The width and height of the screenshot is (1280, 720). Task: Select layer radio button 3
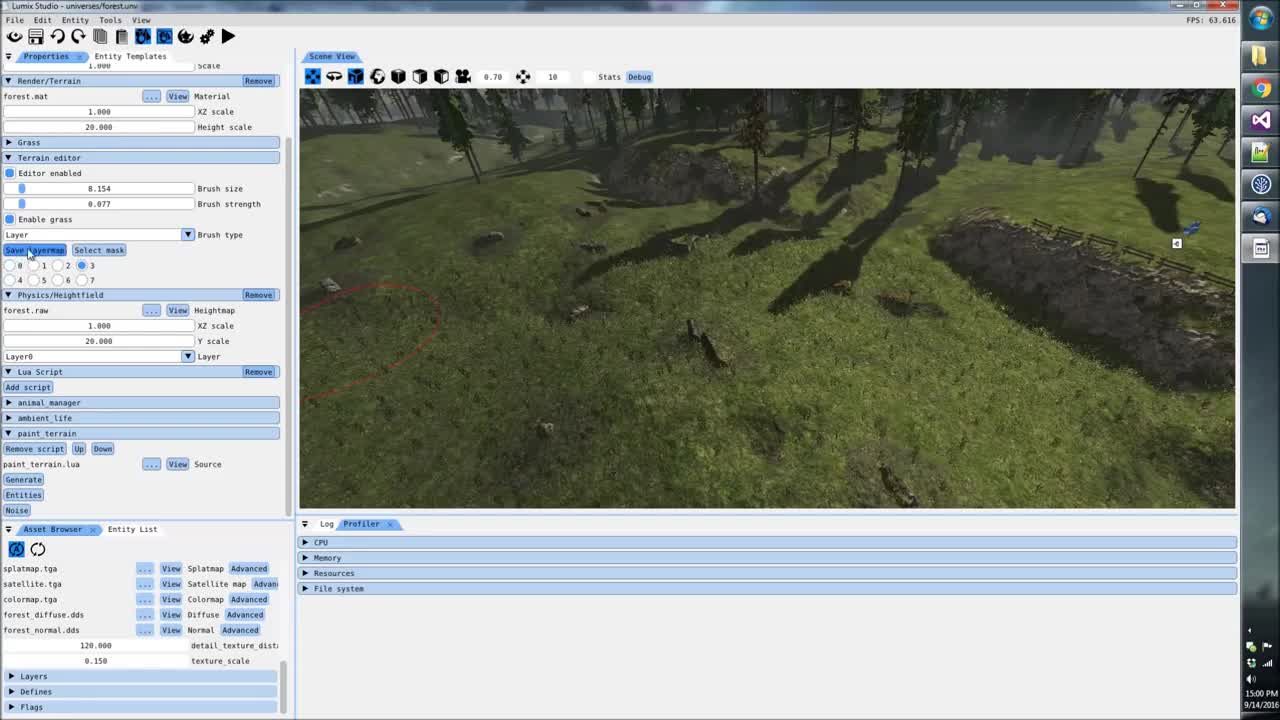(x=83, y=265)
